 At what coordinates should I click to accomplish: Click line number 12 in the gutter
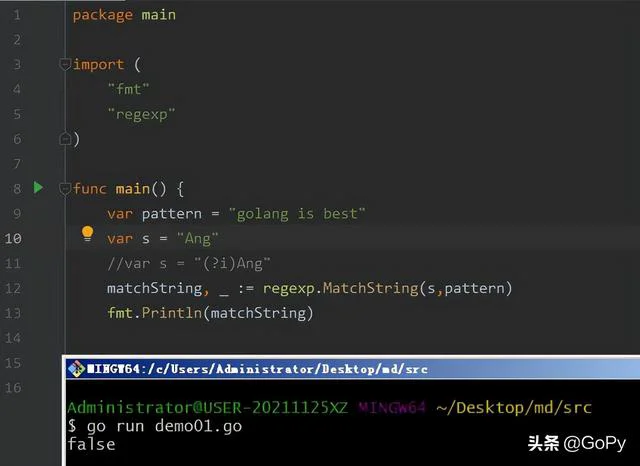(x=14, y=288)
